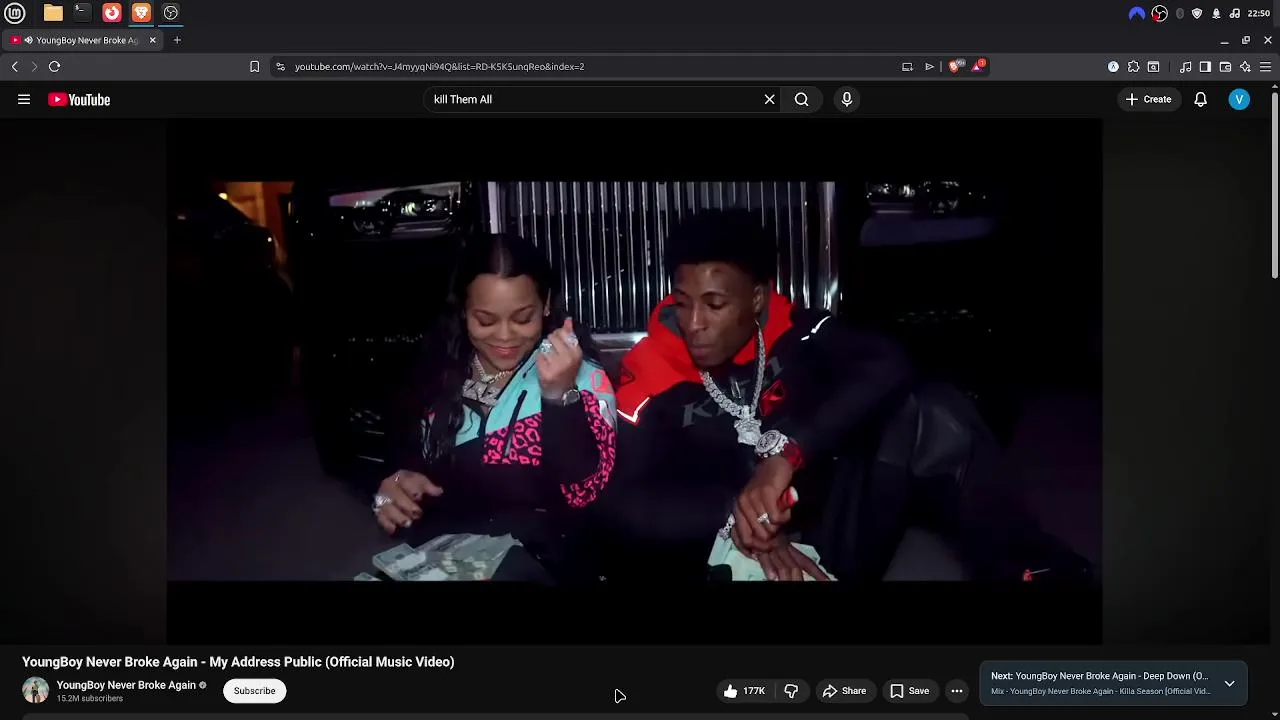
Task: Click the video title 'My Address Public'
Action: pyautogui.click(x=238, y=662)
